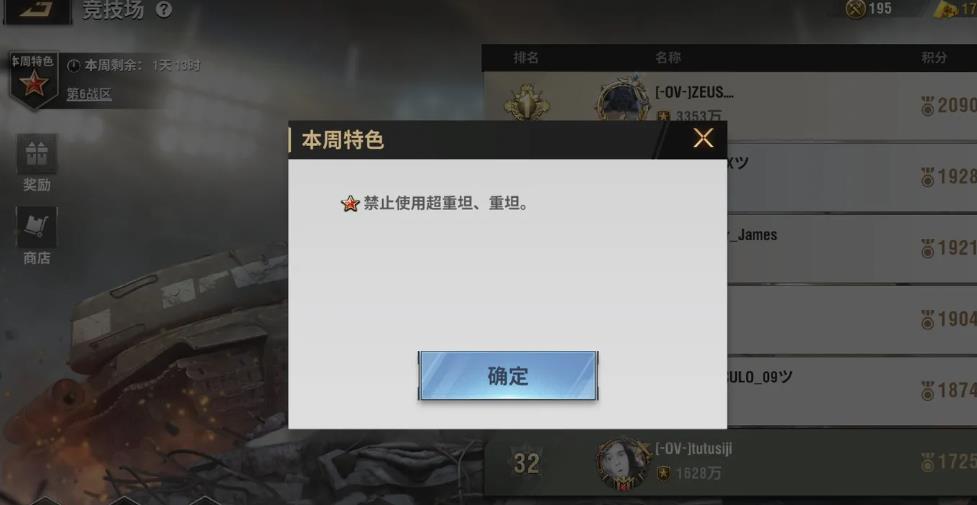Close the 本周特色 dialog with X
This screenshot has height=505, width=977.
coord(703,138)
